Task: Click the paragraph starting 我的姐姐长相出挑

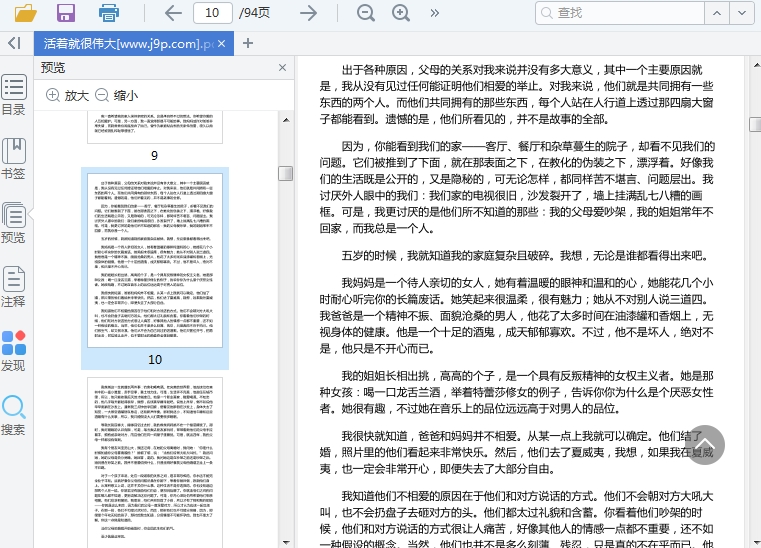Action: pos(516,392)
